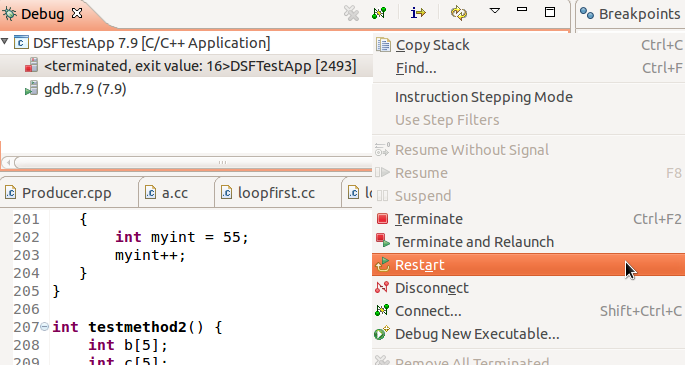Click the Copy Stack document icon
The width and height of the screenshot is (685, 365).
click(383, 45)
